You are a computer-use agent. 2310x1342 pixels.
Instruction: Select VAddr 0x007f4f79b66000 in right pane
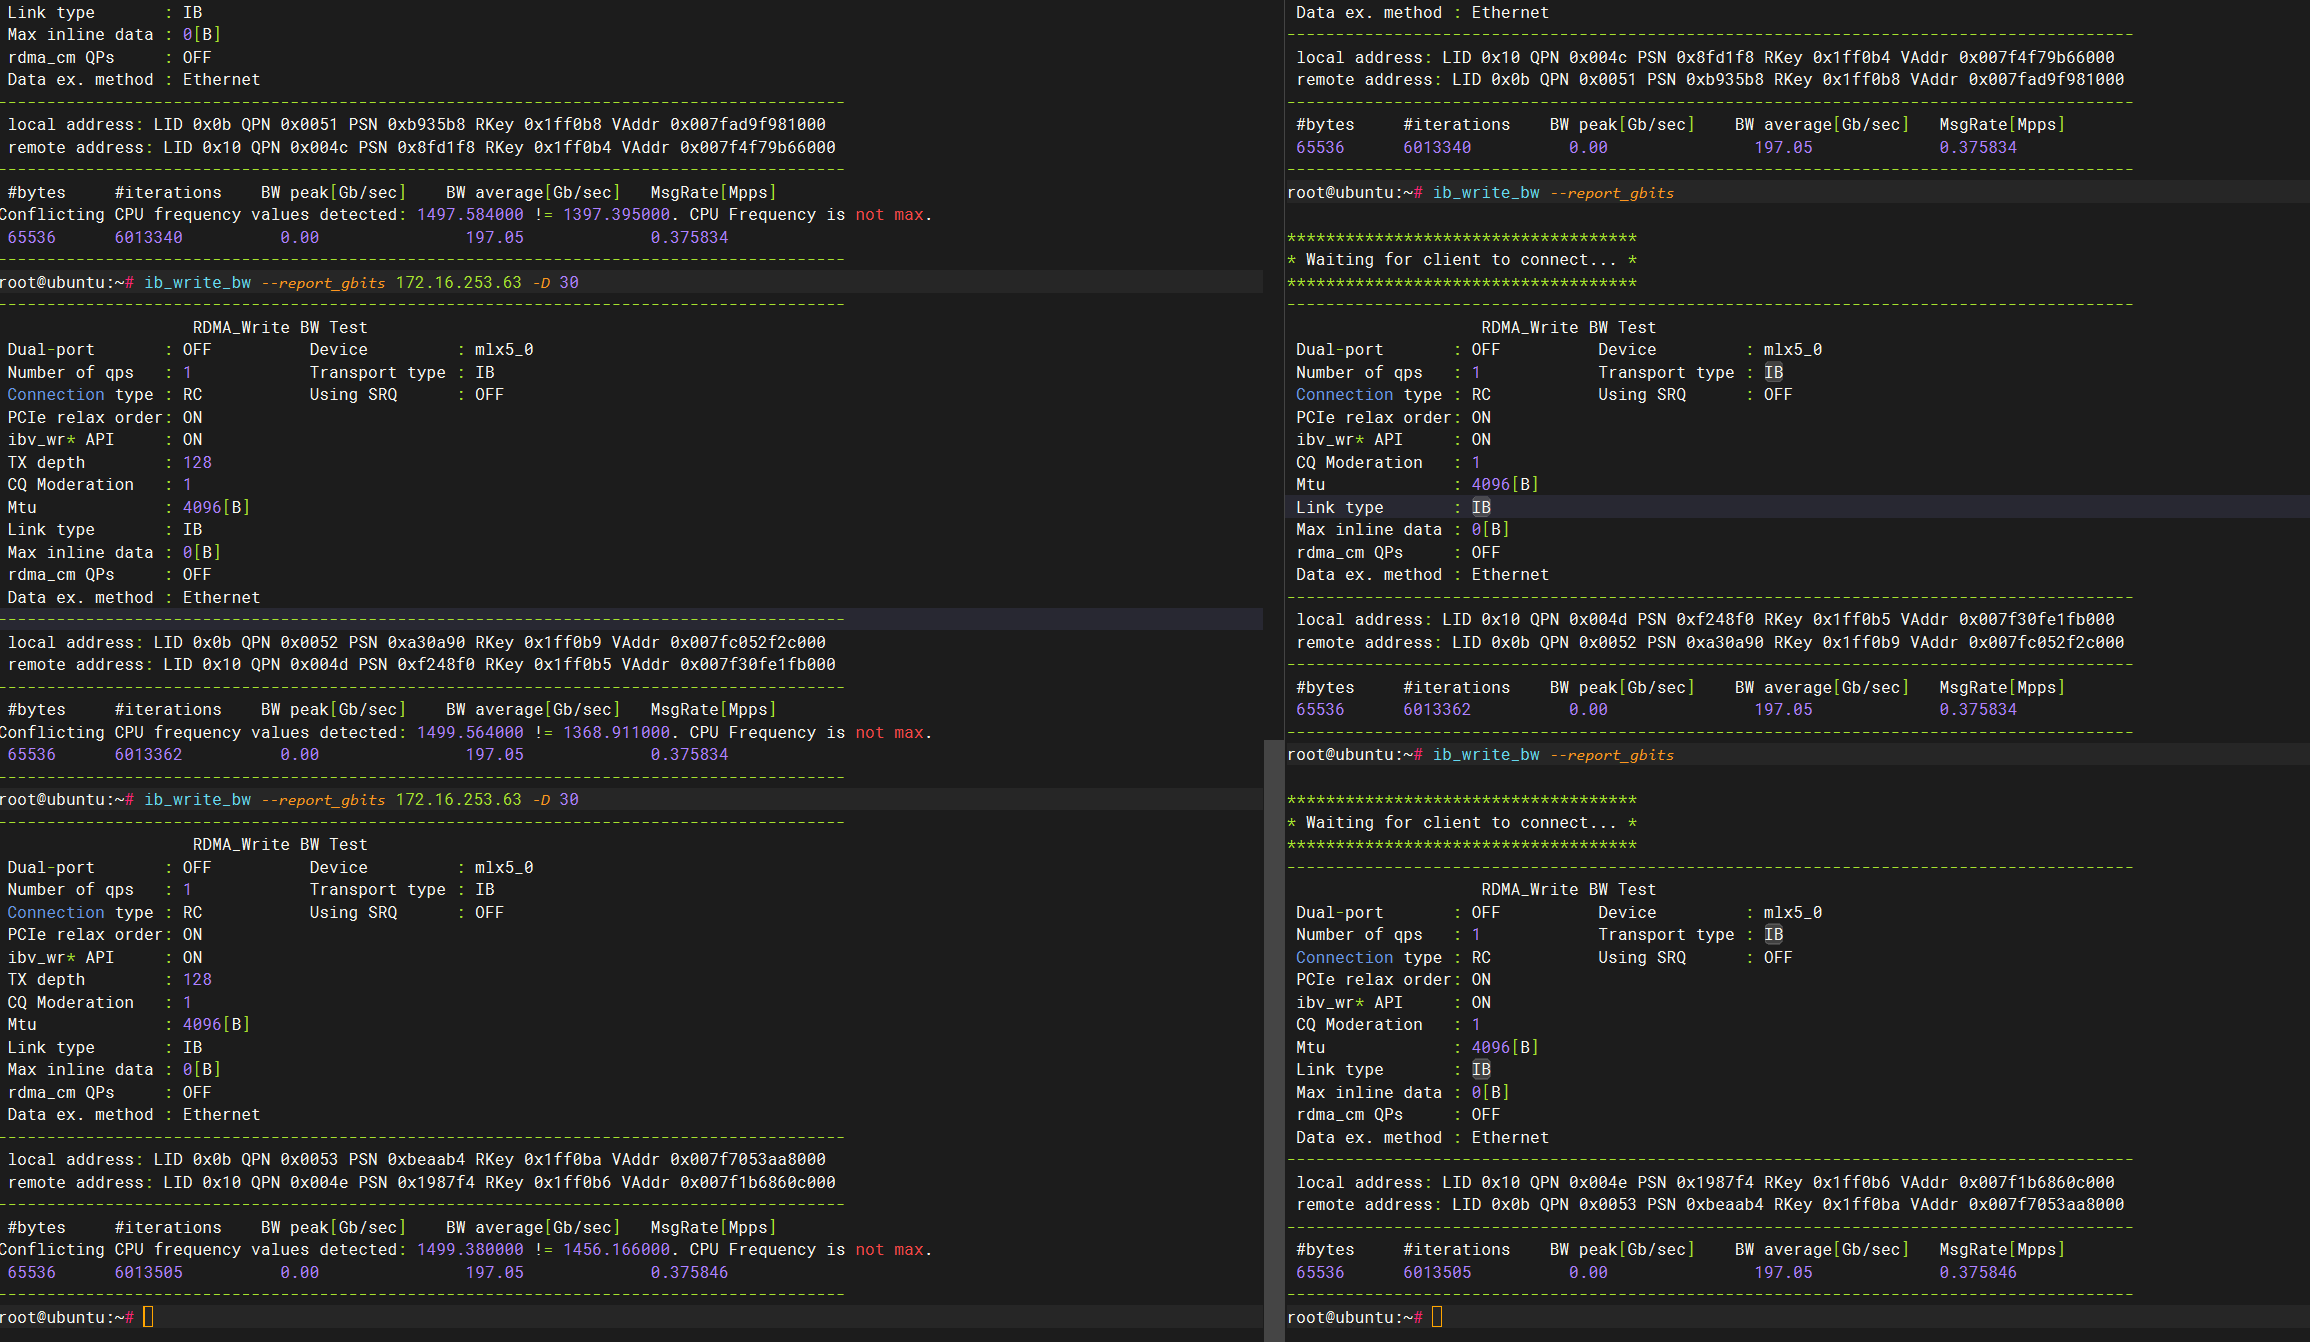point(2037,58)
